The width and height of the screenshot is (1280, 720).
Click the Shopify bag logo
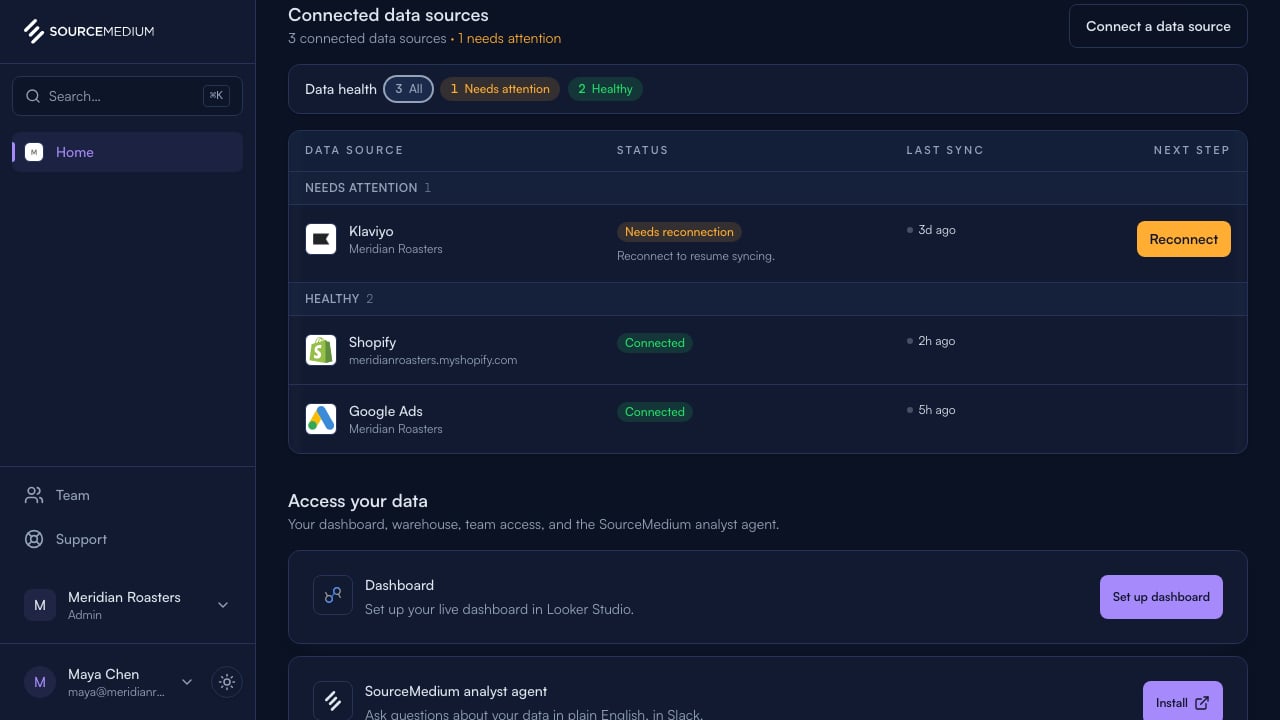coord(321,350)
